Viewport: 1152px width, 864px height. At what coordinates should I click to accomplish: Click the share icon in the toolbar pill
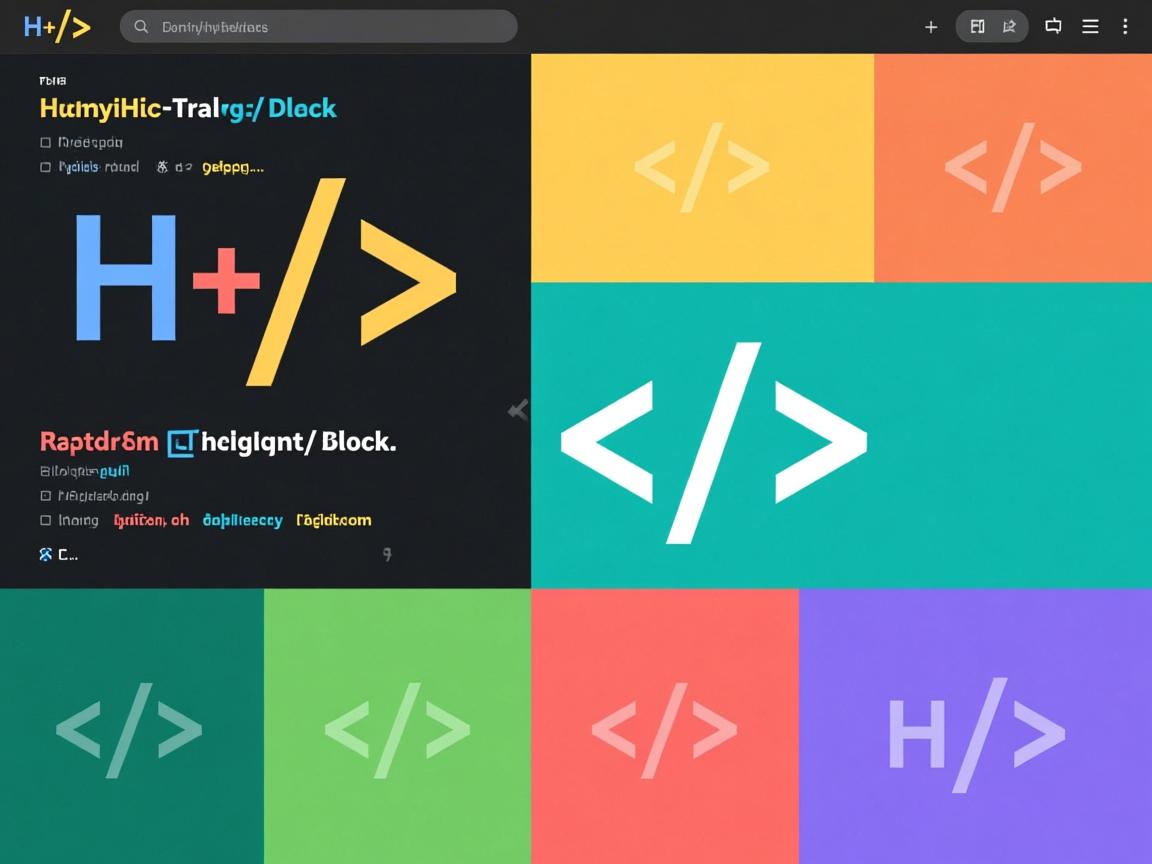point(1009,27)
